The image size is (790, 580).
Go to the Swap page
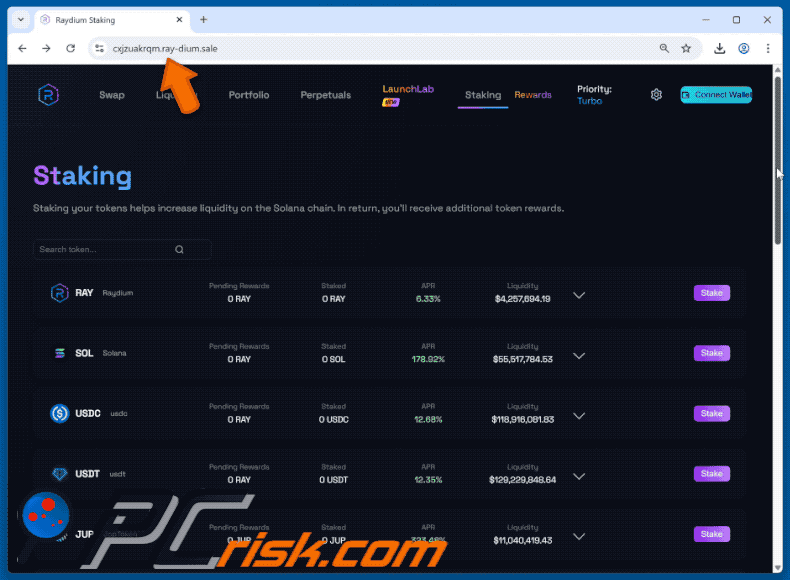tap(112, 95)
